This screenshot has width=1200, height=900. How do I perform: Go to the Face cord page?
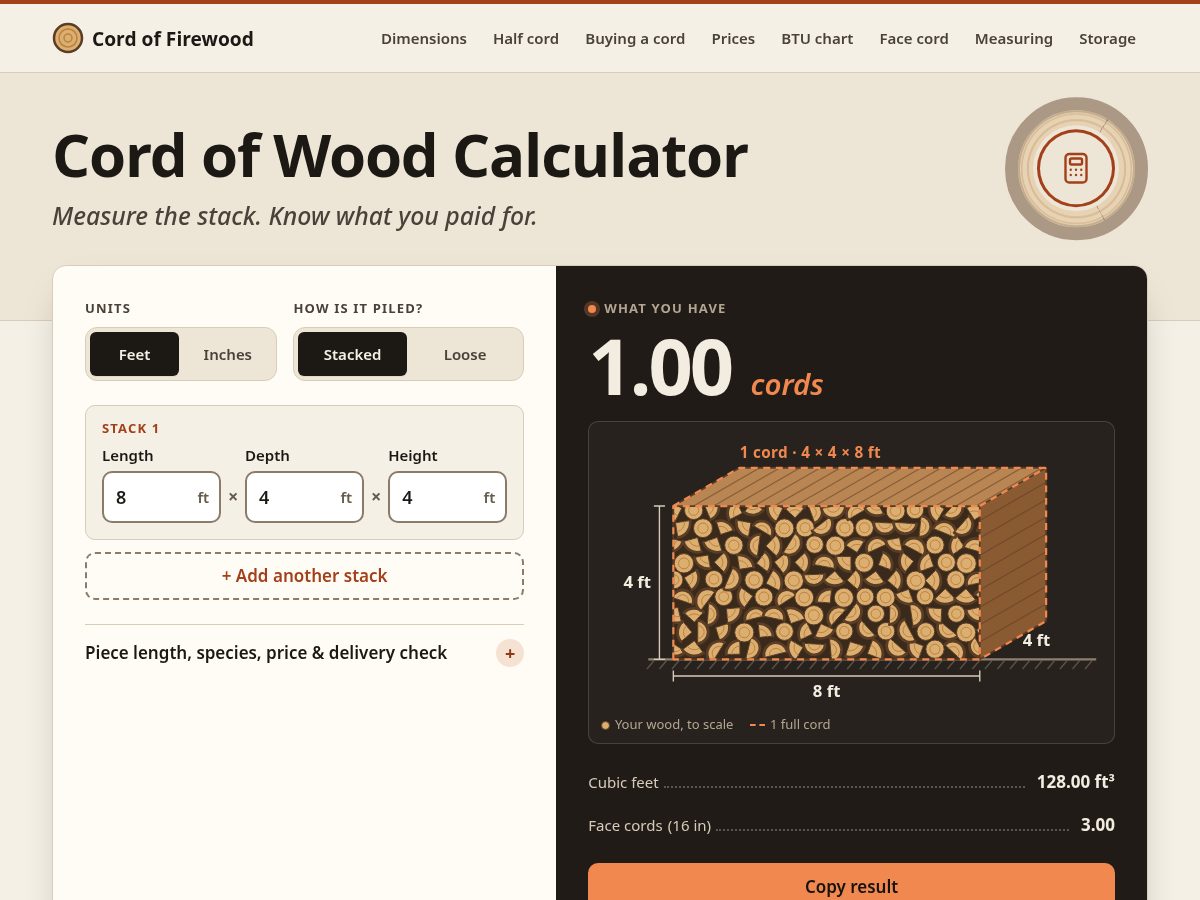click(914, 38)
